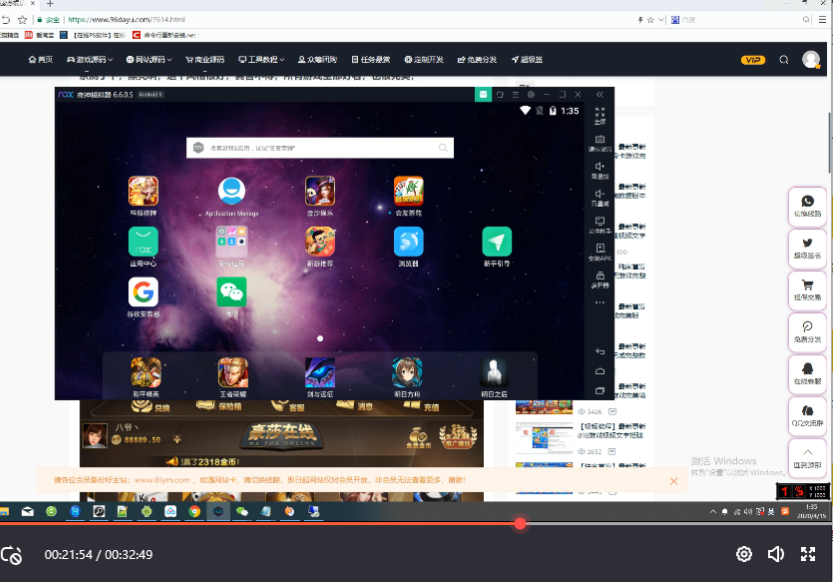Launch the anime girl game in Nox dock
This screenshot has height=582, width=834.
point(407,372)
